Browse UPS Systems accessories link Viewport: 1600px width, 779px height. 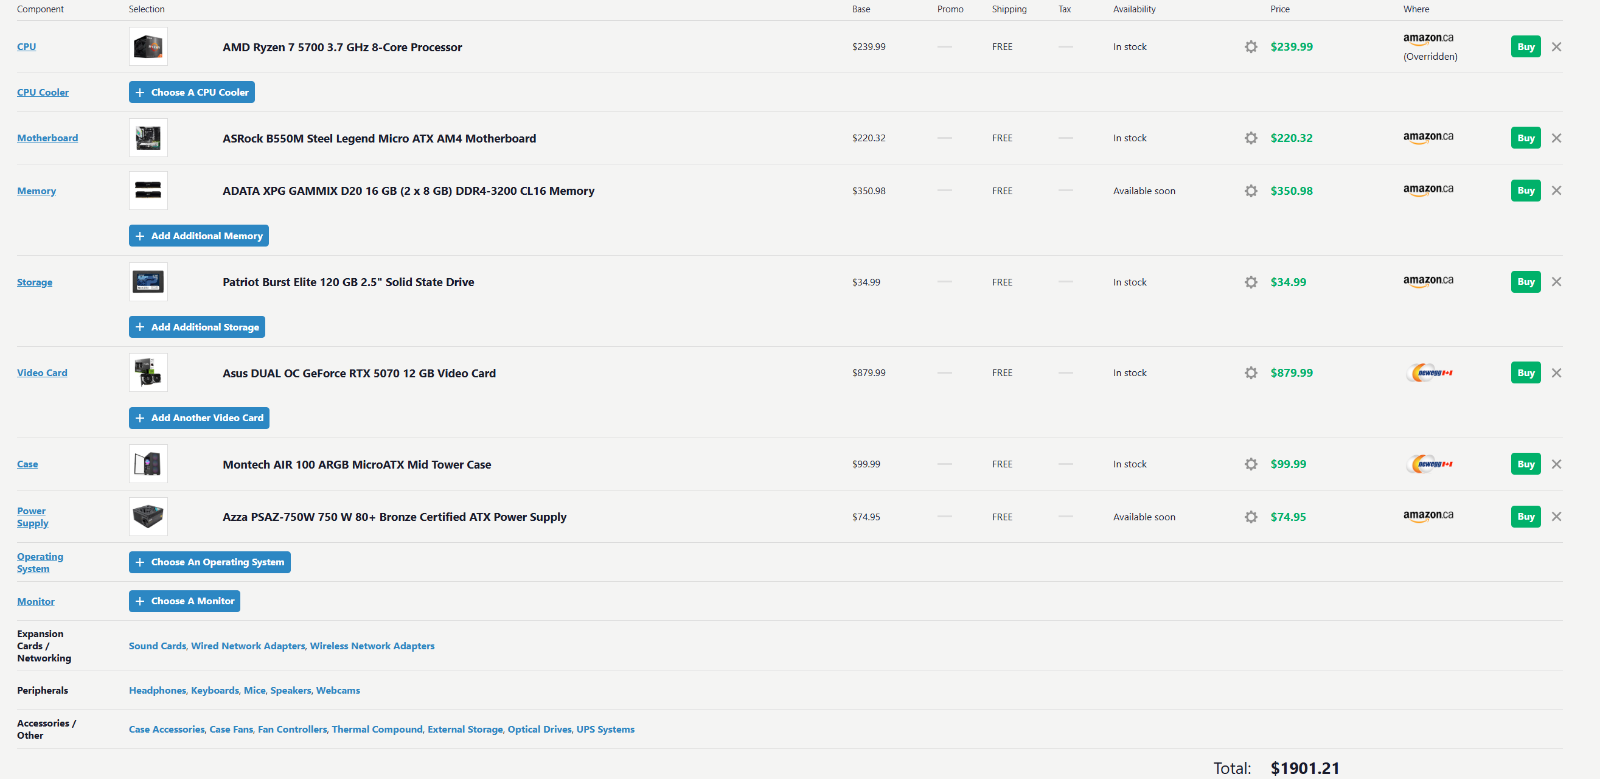tap(605, 729)
